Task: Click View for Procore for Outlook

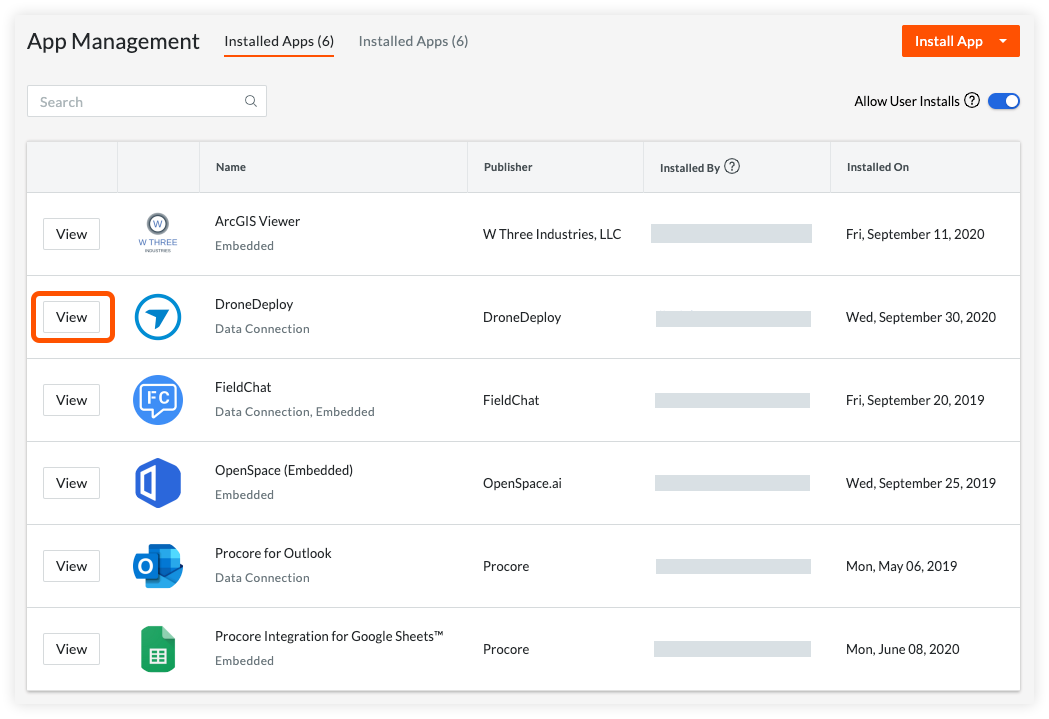Action: (71, 566)
